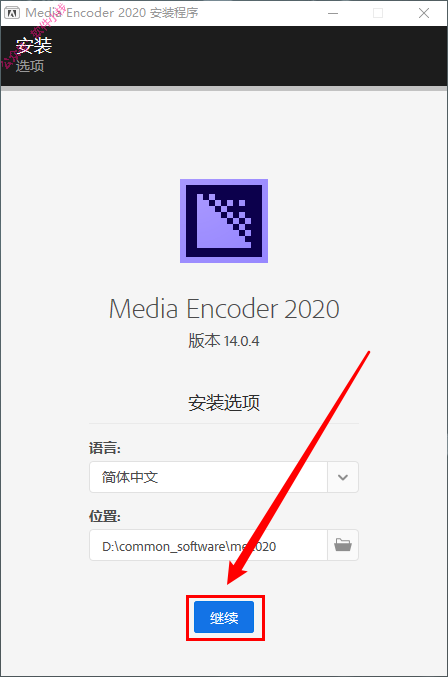448x677 pixels.
Task: Click the 安装 header text
Action: click(34, 45)
